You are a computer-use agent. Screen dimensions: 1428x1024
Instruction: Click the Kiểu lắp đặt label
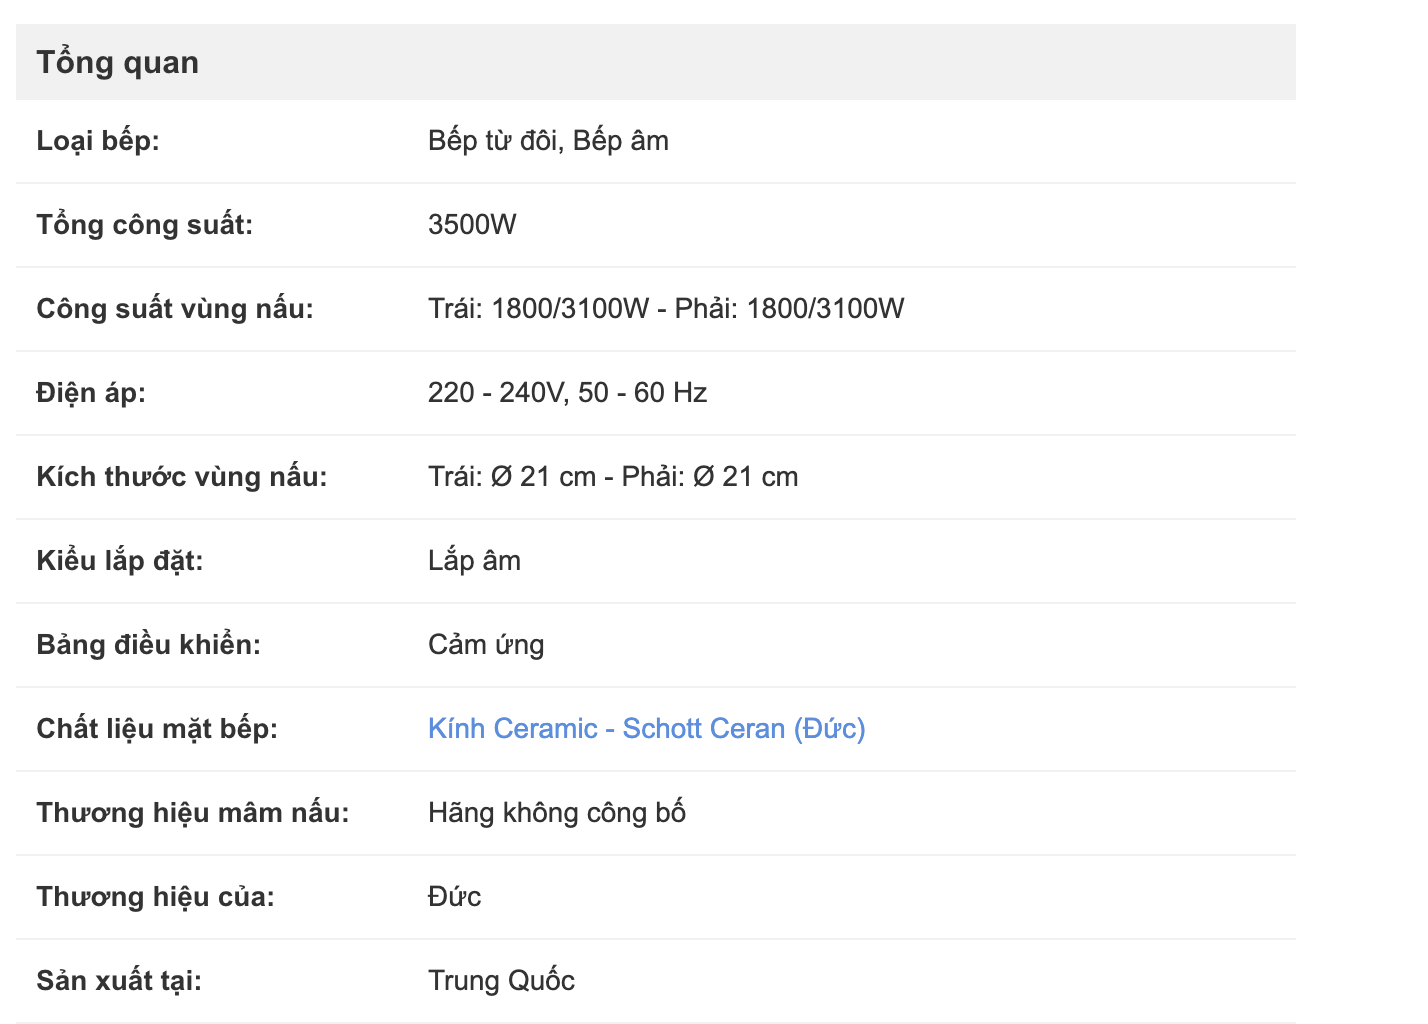120,561
